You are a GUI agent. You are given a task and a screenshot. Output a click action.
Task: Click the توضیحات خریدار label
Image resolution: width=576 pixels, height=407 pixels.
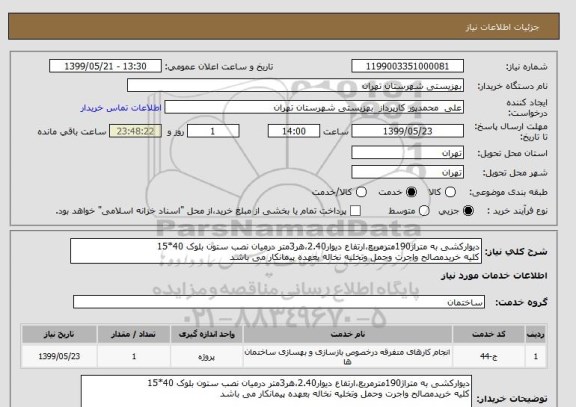click(512, 399)
